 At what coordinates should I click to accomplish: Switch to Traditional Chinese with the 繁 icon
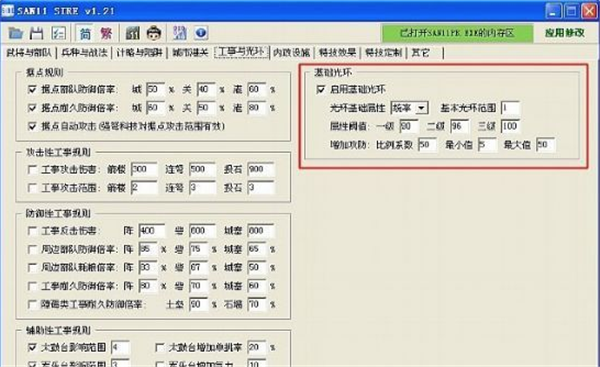[x=106, y=33]
